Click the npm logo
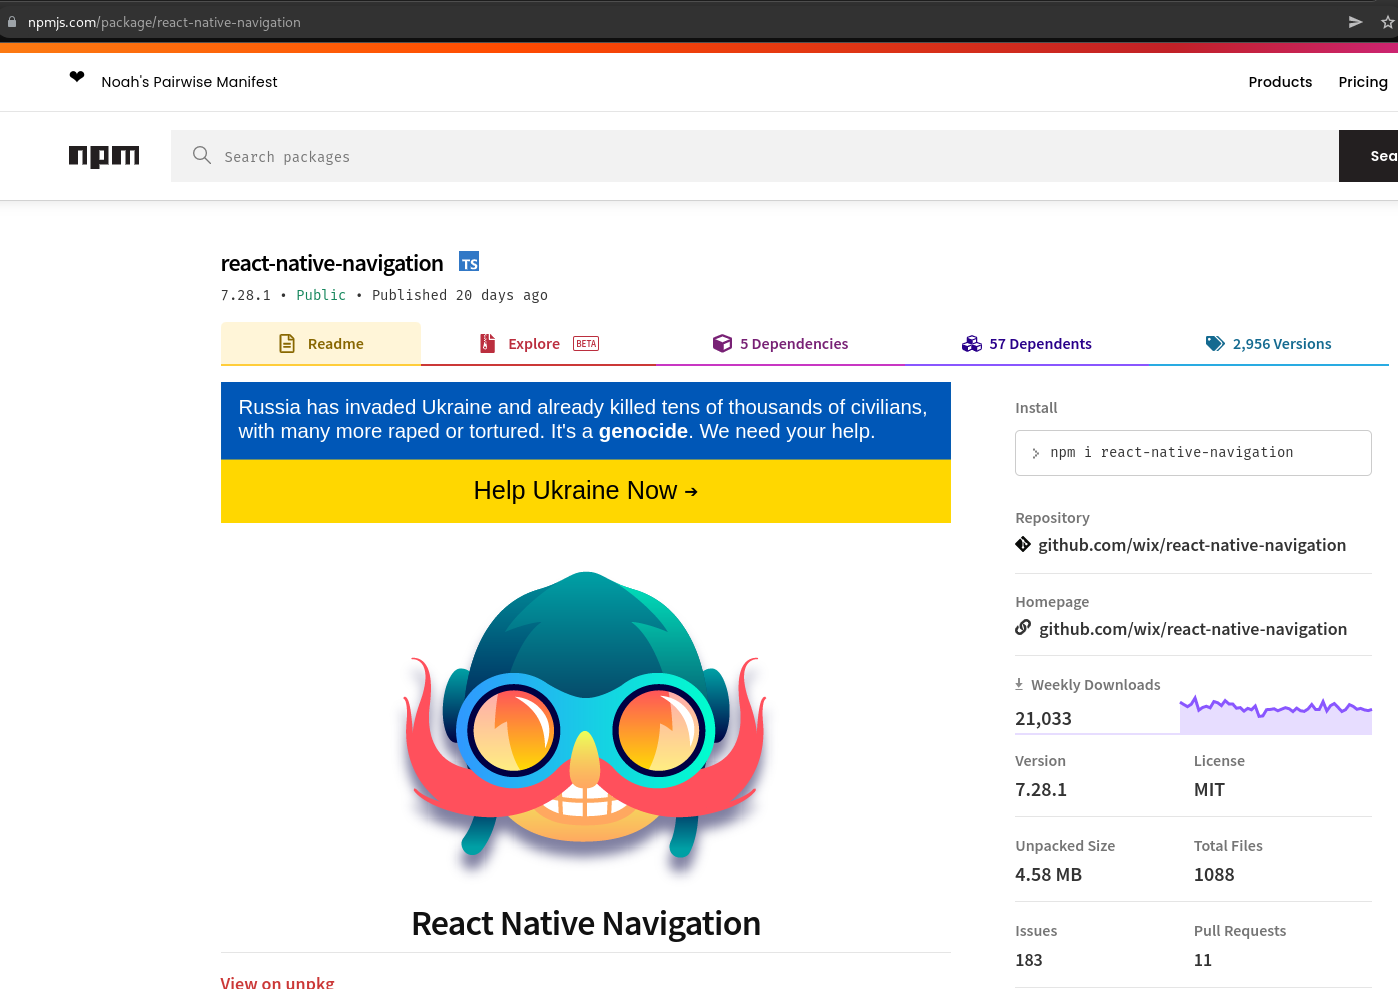Viewport: 1398px width, 989px height. [x=104, y=156]
